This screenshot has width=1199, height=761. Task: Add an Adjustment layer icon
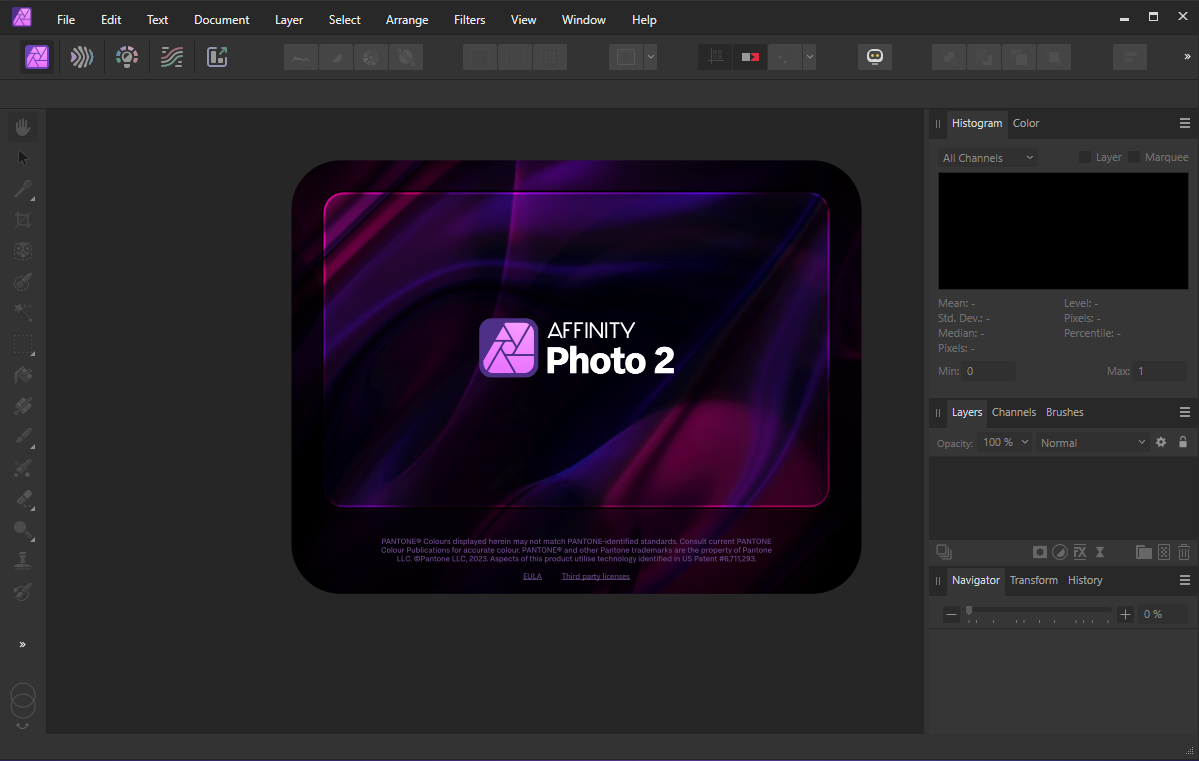coord(1060,552)
